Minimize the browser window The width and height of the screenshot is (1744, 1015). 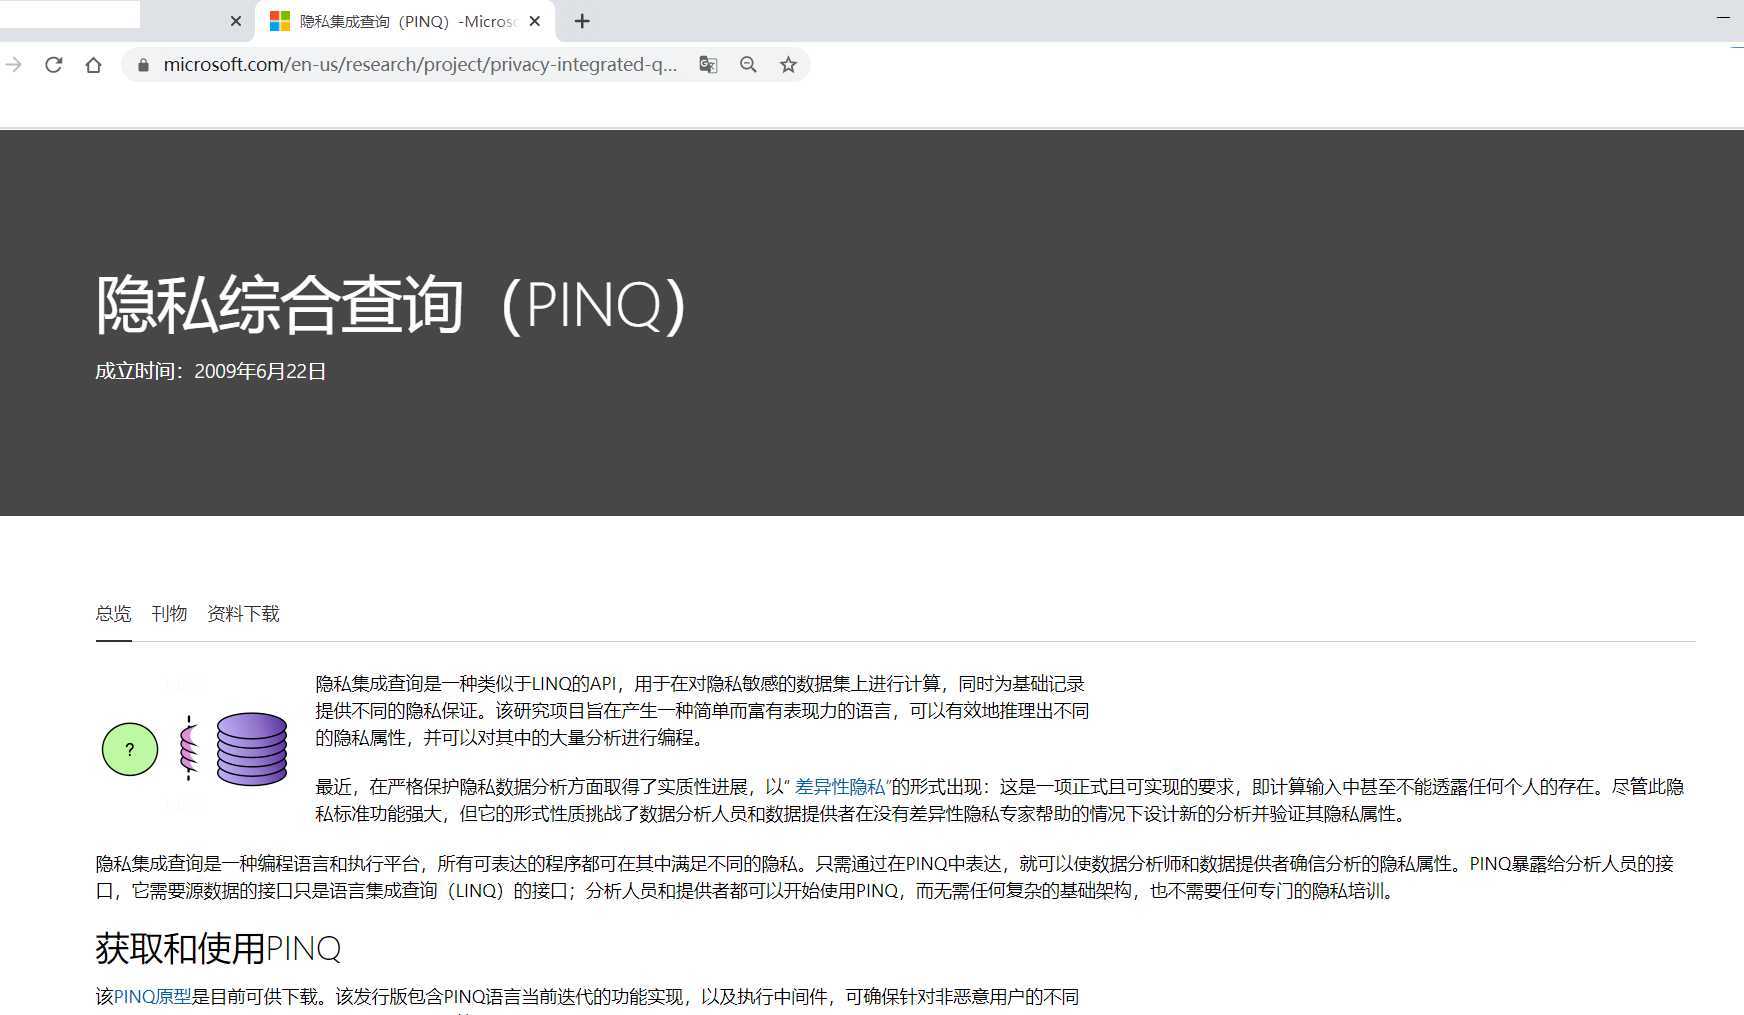click(1723, 18)
